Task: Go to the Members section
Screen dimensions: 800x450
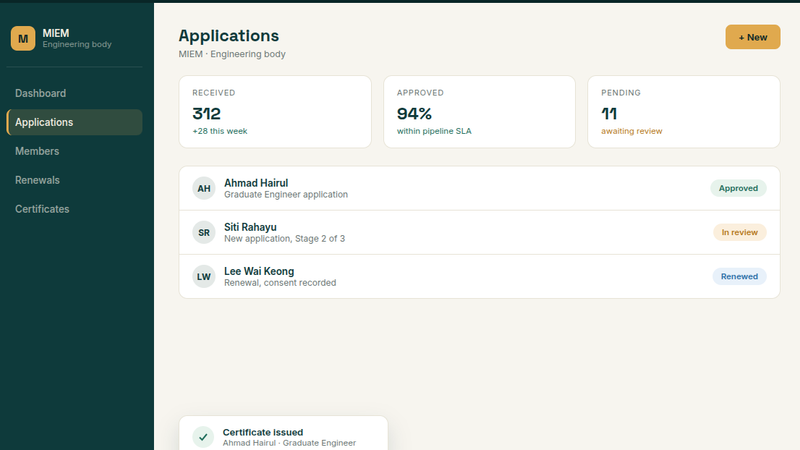Action: tap(74, 151)
